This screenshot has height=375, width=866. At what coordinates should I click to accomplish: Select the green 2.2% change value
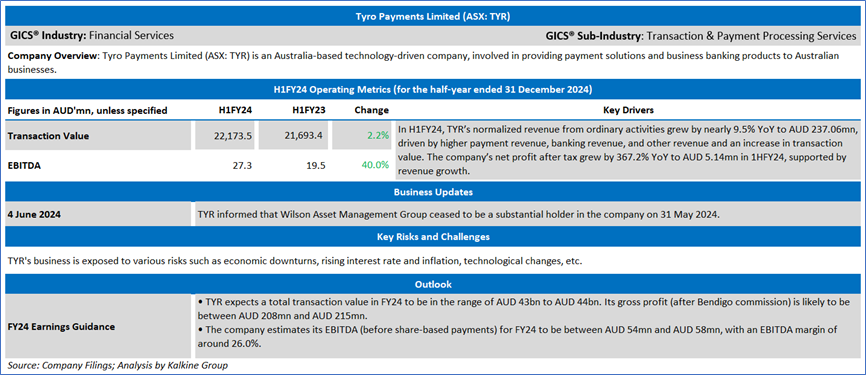[x=378, y=136]
